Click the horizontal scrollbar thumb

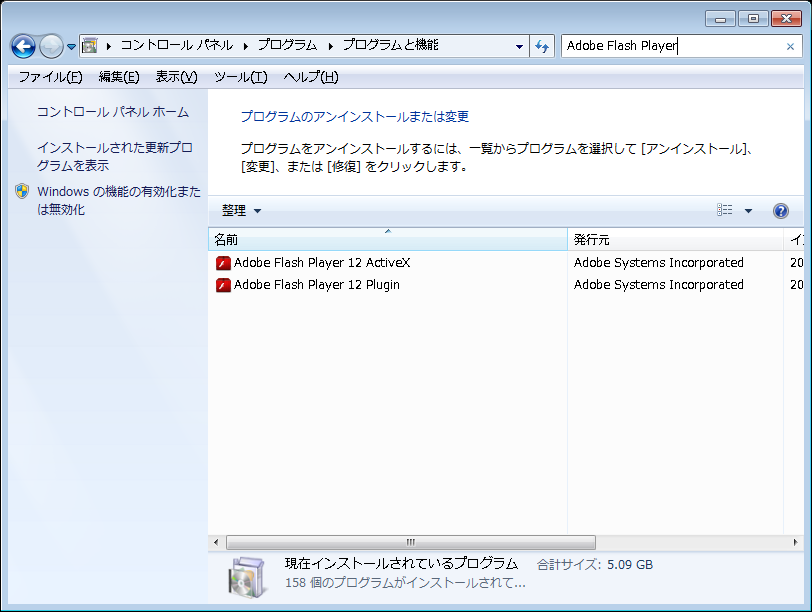[x=411, y=543]
